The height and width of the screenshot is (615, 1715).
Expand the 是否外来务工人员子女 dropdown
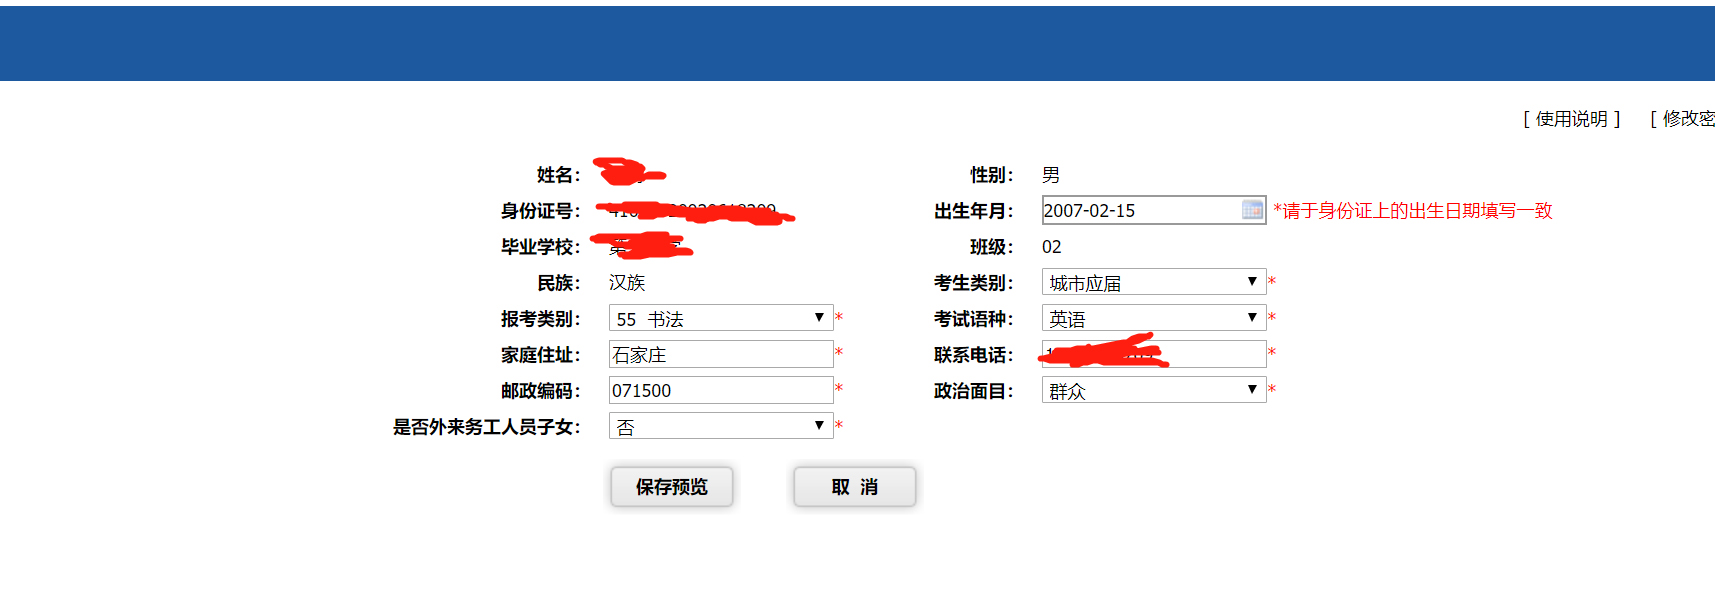coord(720,426)
